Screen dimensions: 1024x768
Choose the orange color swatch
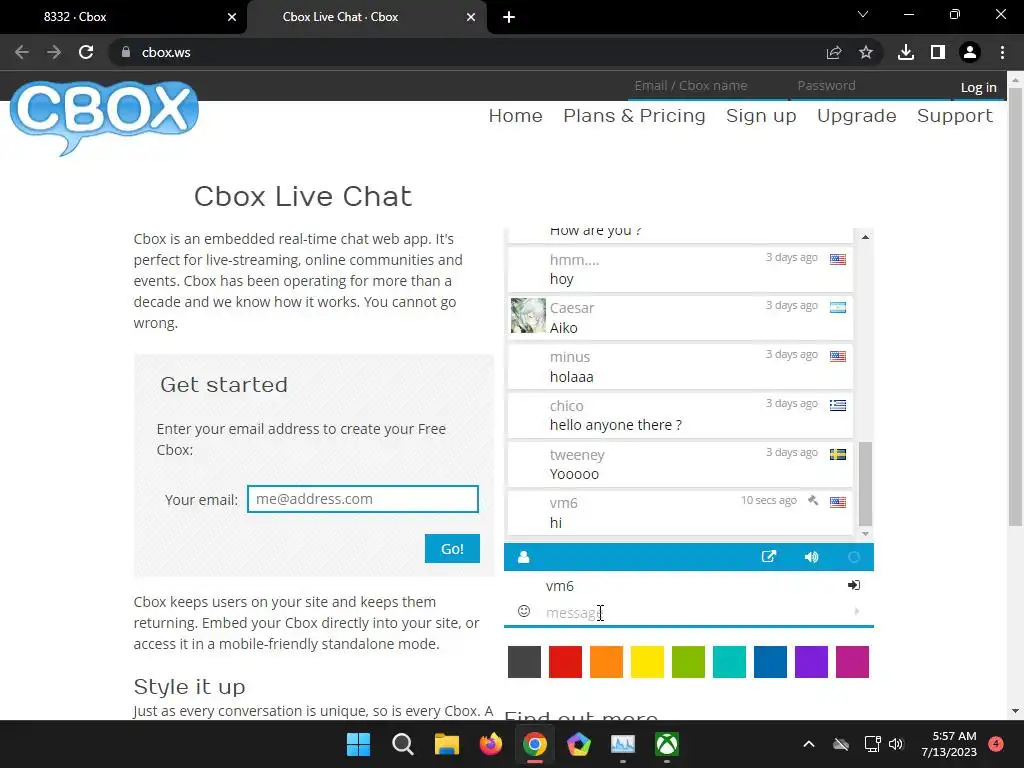(606, 662)
